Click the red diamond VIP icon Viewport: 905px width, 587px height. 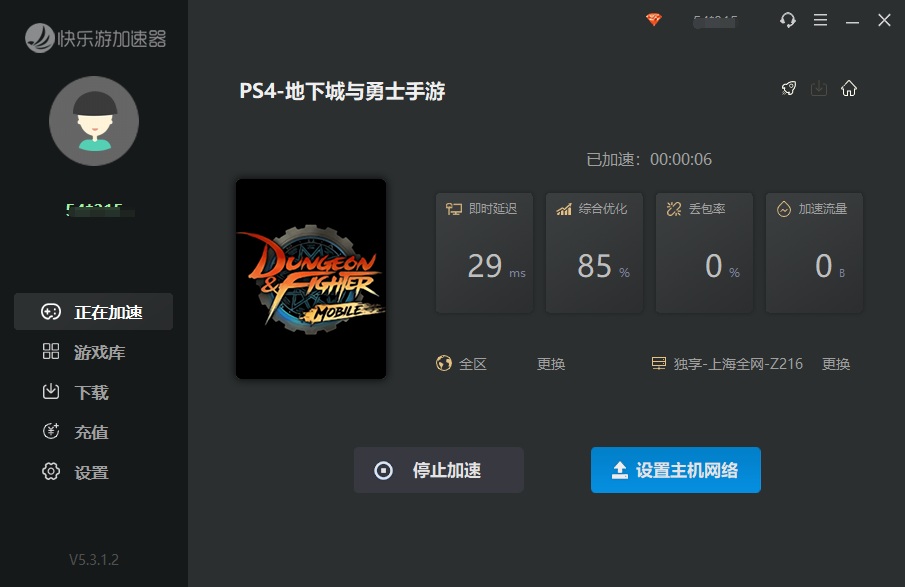(x=653, y=20)
